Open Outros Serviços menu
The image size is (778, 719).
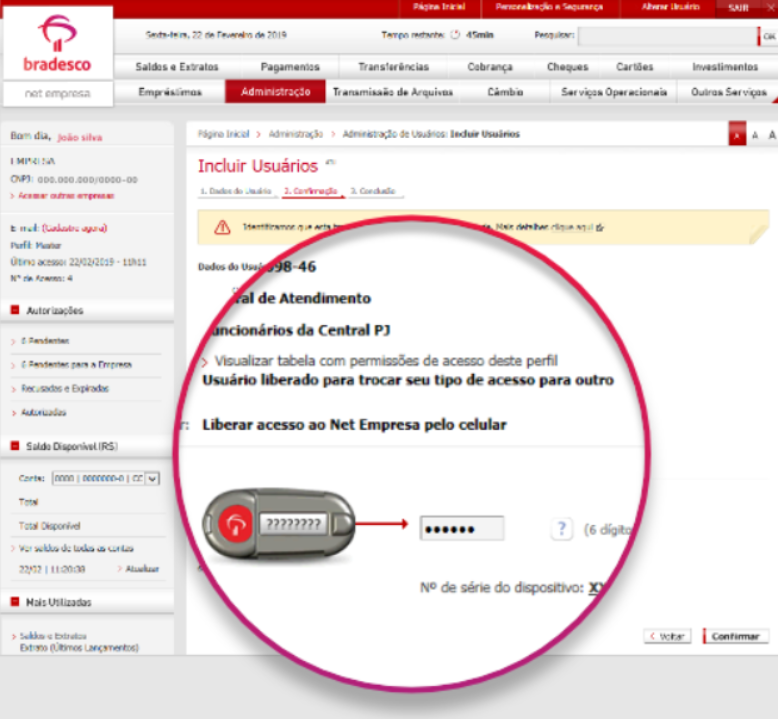[x=729, y=92]
